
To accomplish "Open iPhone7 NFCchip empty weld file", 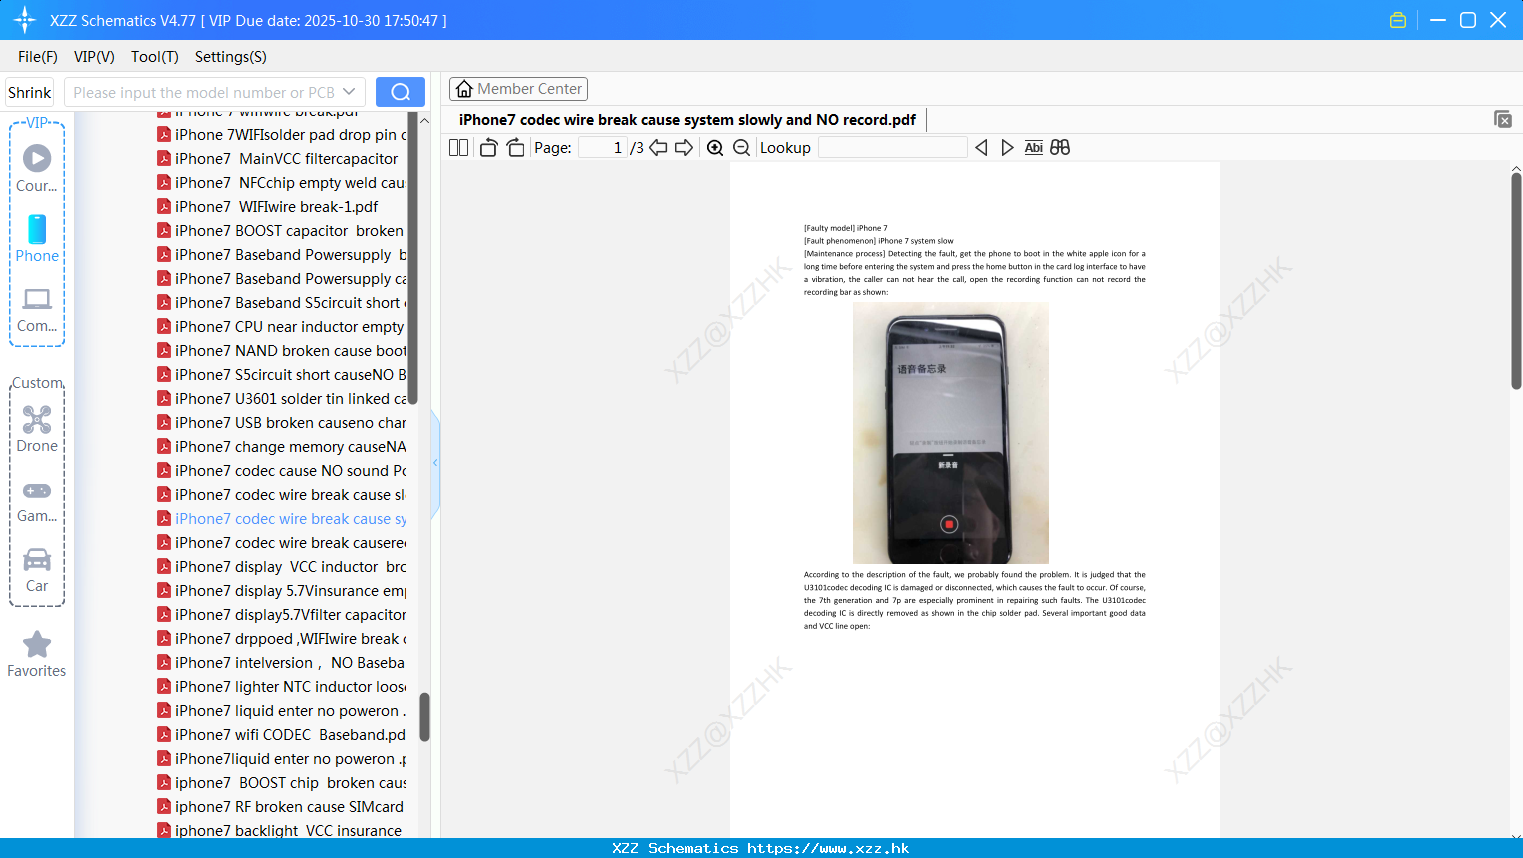I will tap(281, 183).
